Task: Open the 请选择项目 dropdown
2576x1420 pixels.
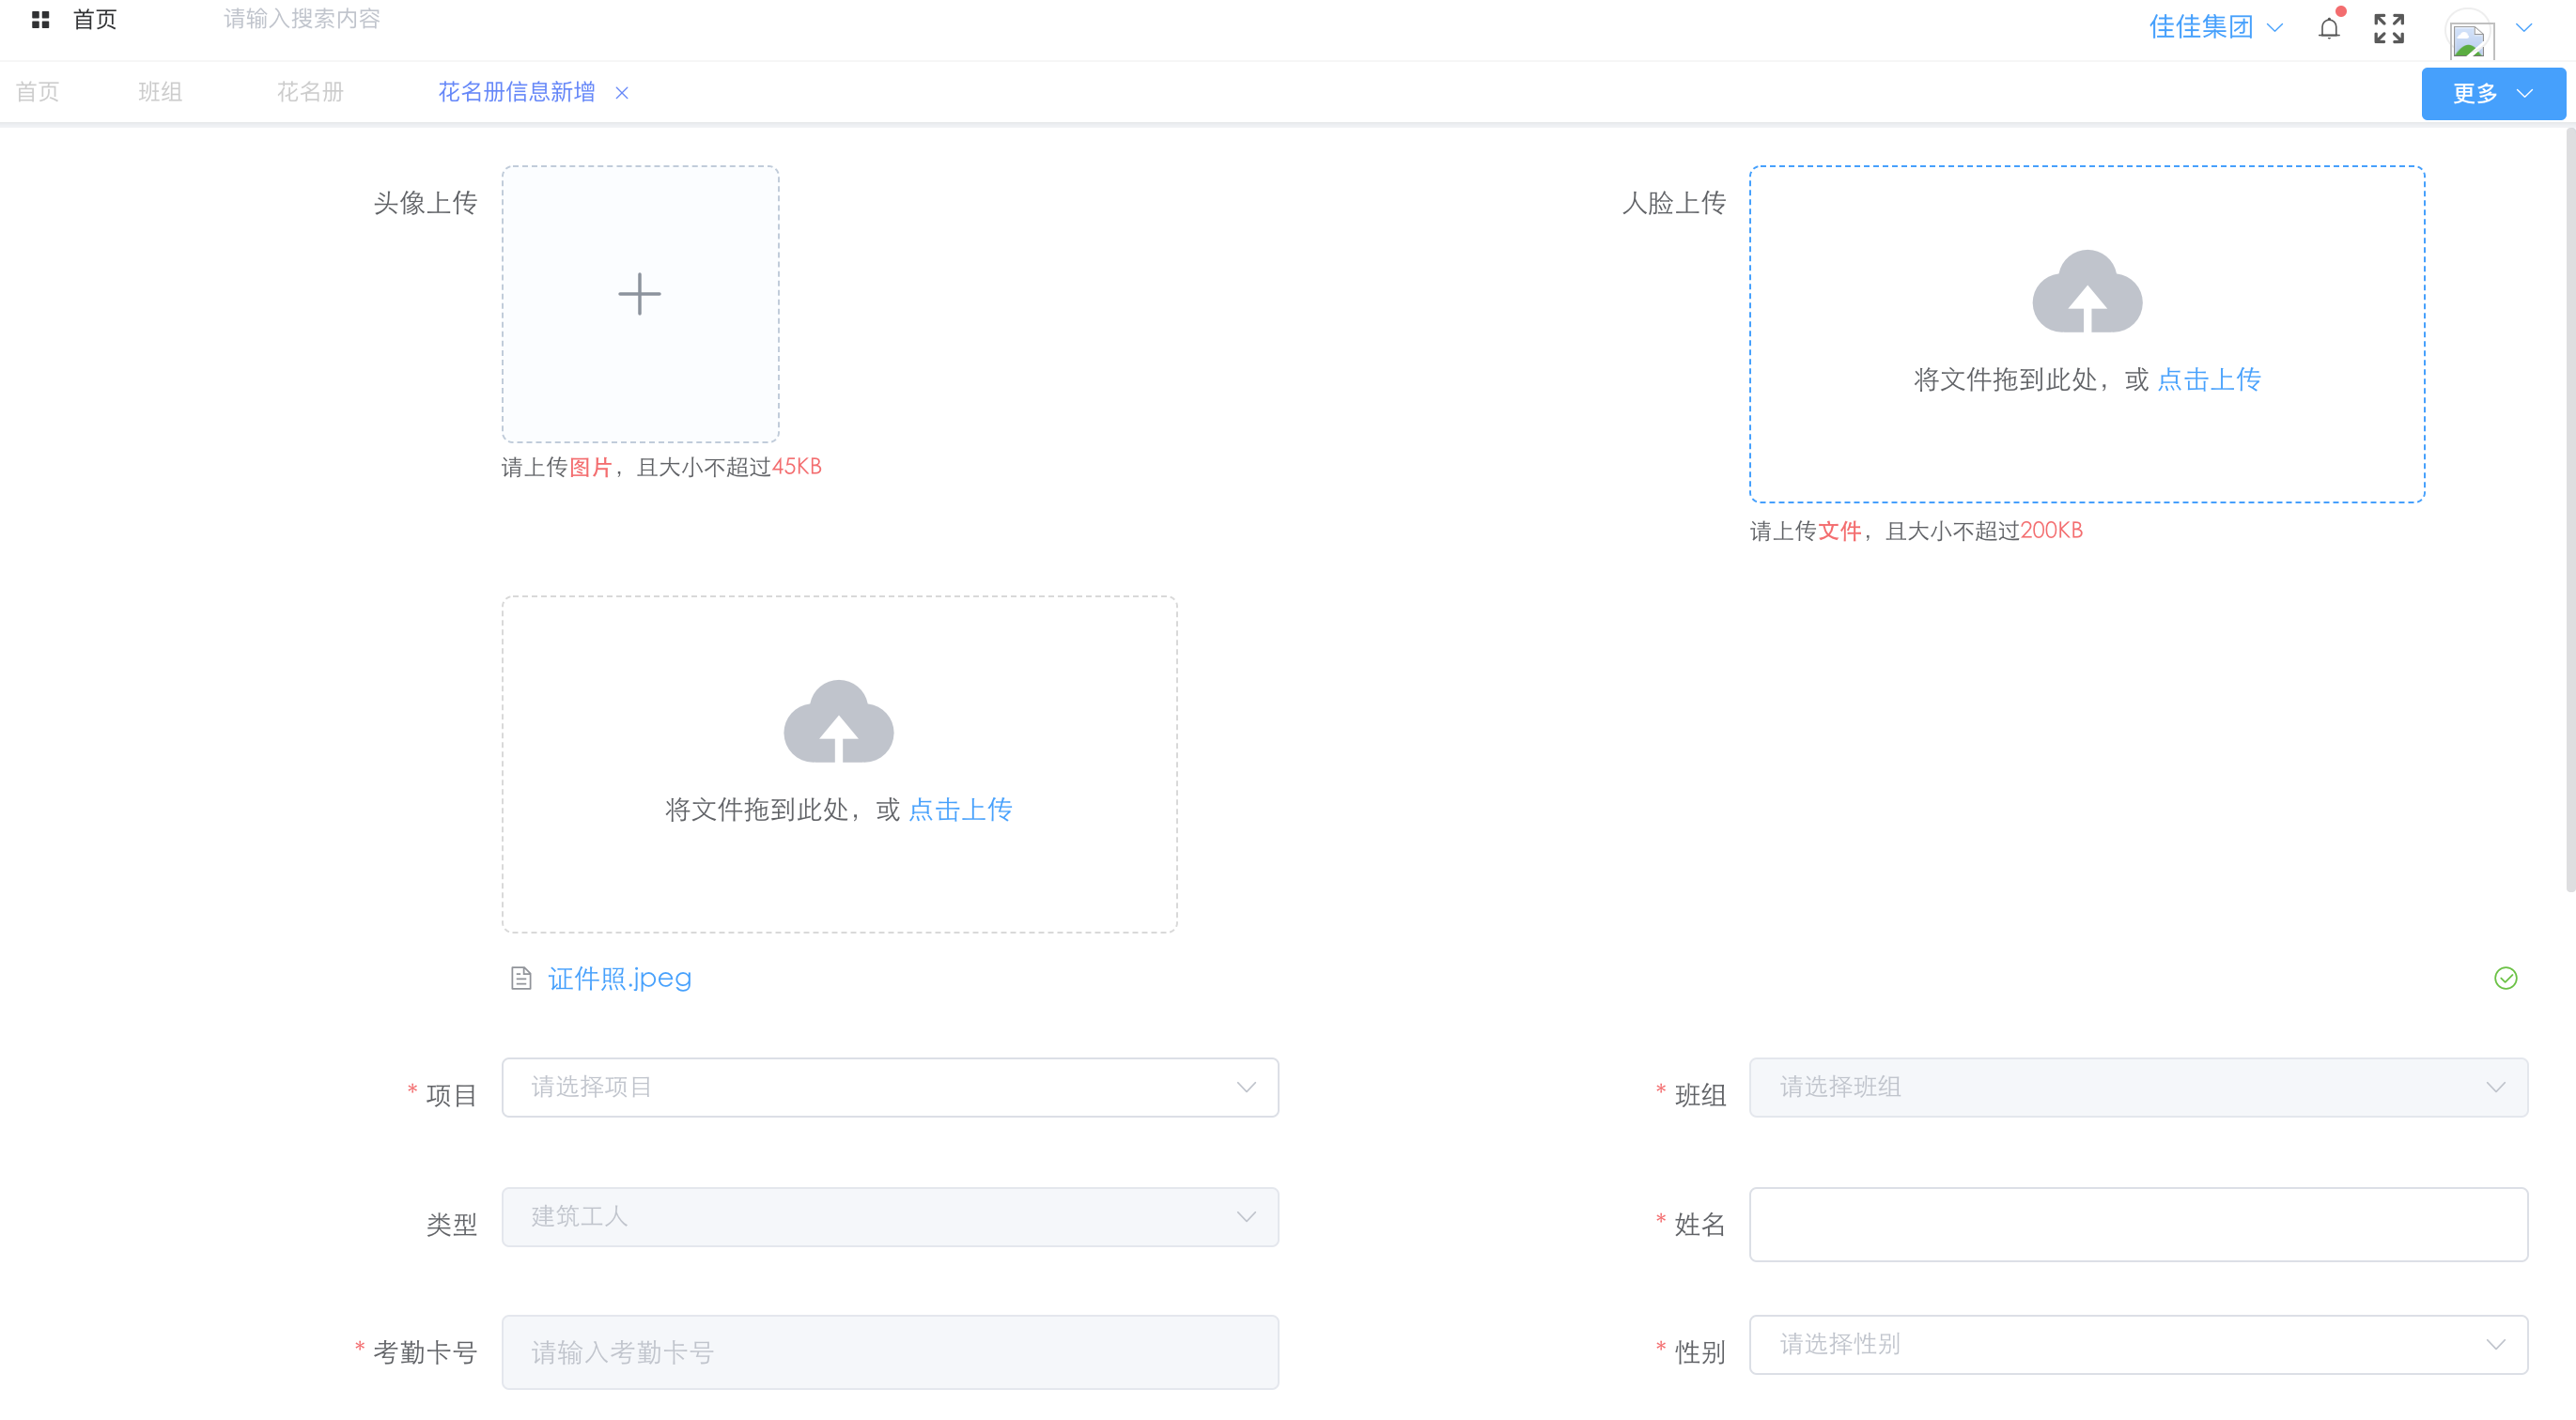Action: [x=890, y=1087]
